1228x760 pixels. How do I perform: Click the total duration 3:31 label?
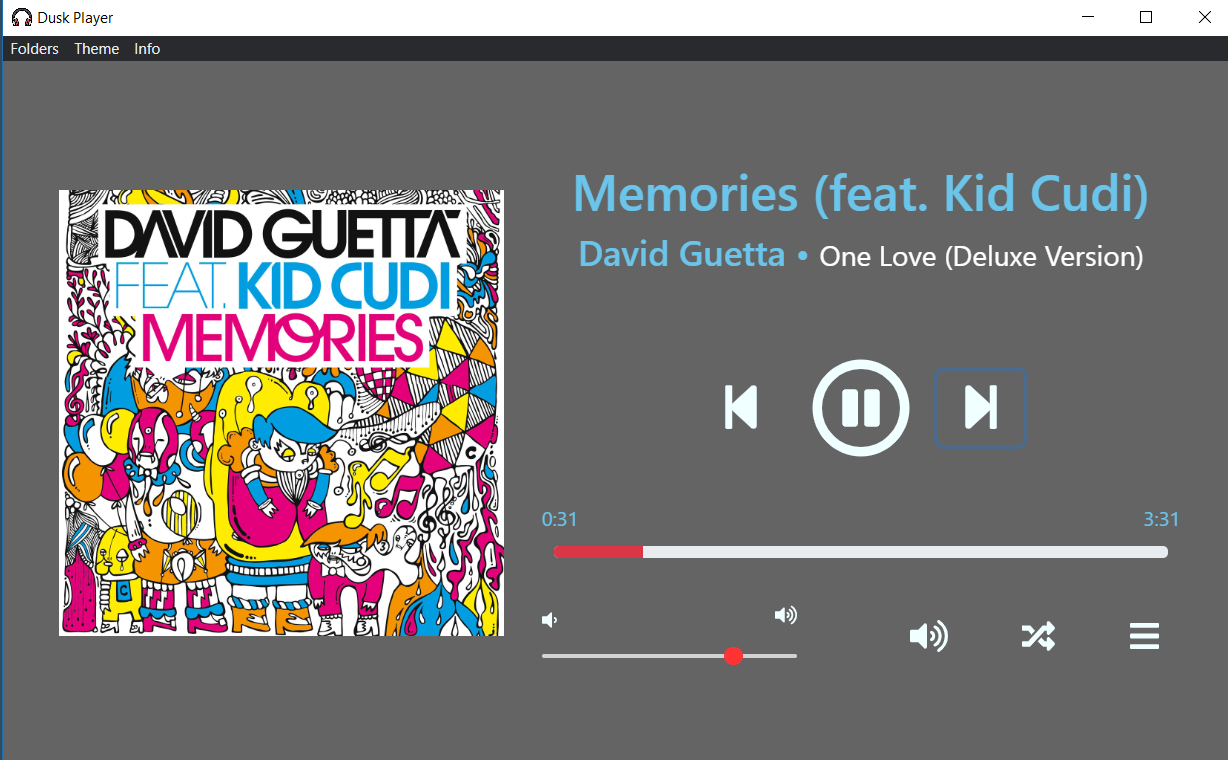click(1161, 520)
